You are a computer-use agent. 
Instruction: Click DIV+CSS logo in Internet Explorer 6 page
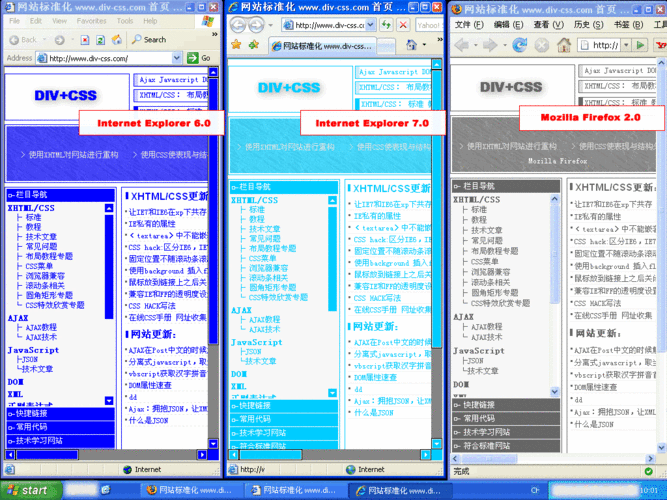pos(66,95)
